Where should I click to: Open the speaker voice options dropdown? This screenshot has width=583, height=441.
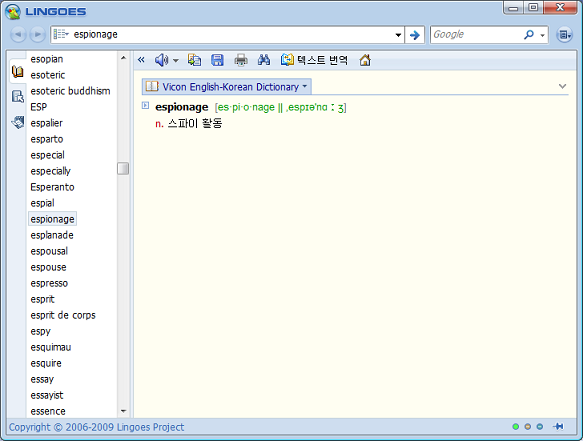[x=176, y=60]
